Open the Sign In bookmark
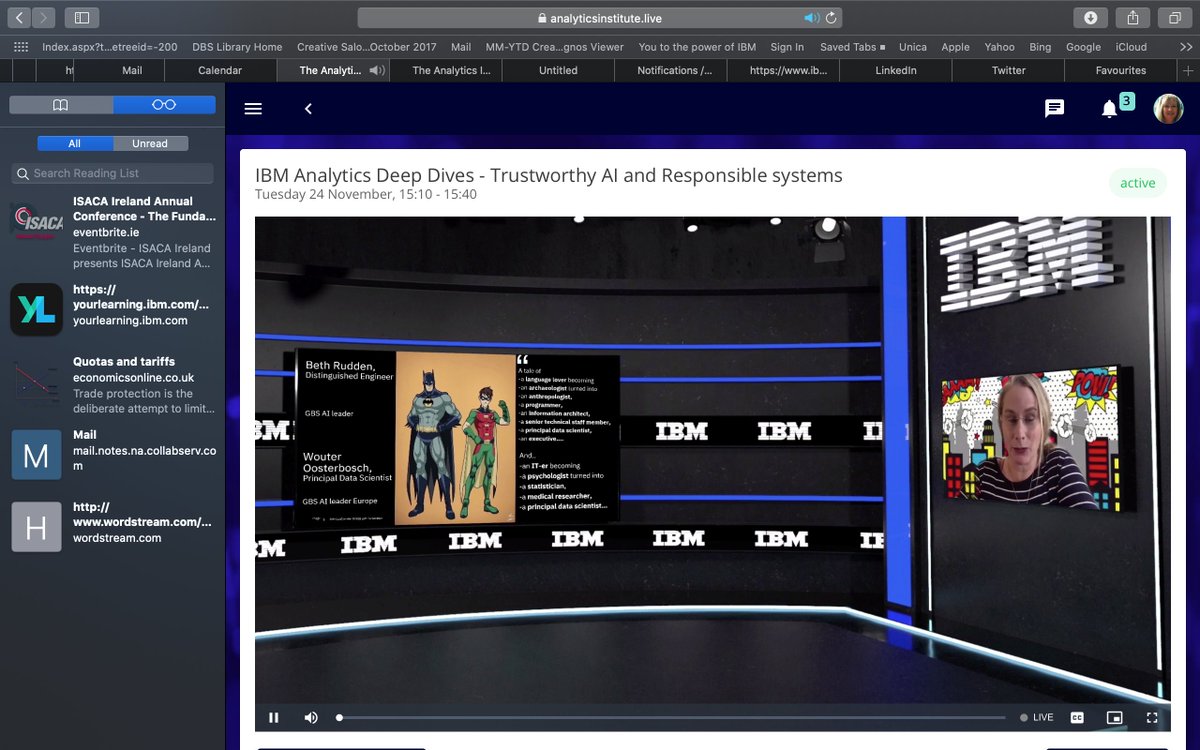The width and height of the screenshot is (1200, 750). point(787,47)
